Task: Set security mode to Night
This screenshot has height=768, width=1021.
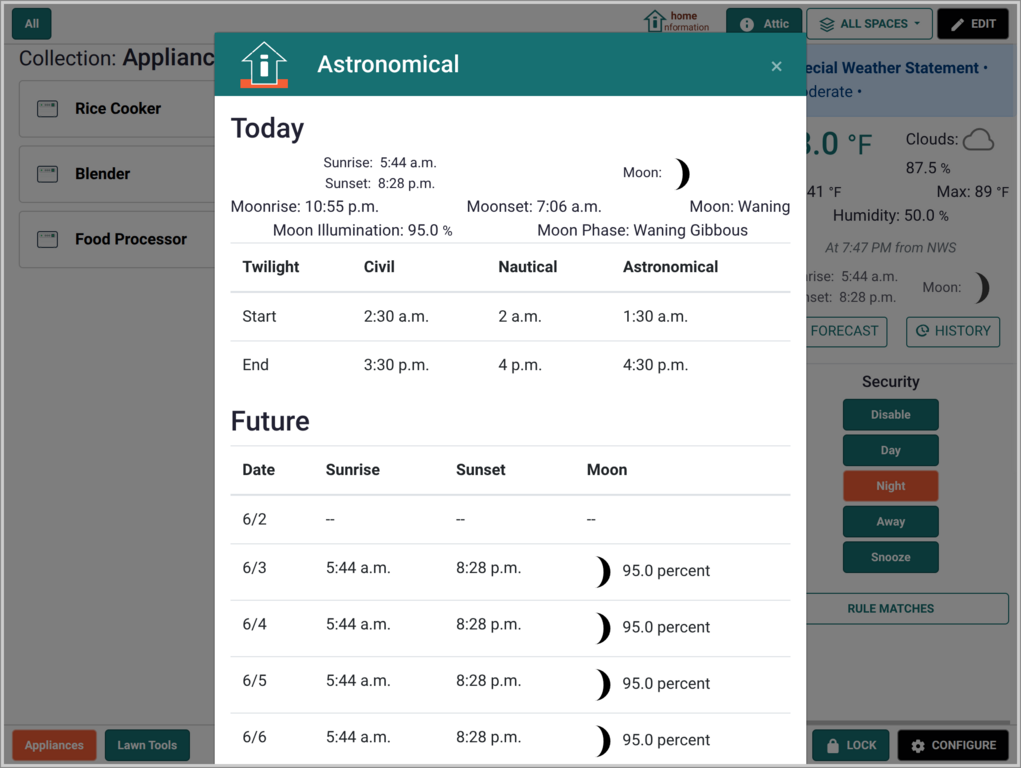Action: (x=890, y=486)
